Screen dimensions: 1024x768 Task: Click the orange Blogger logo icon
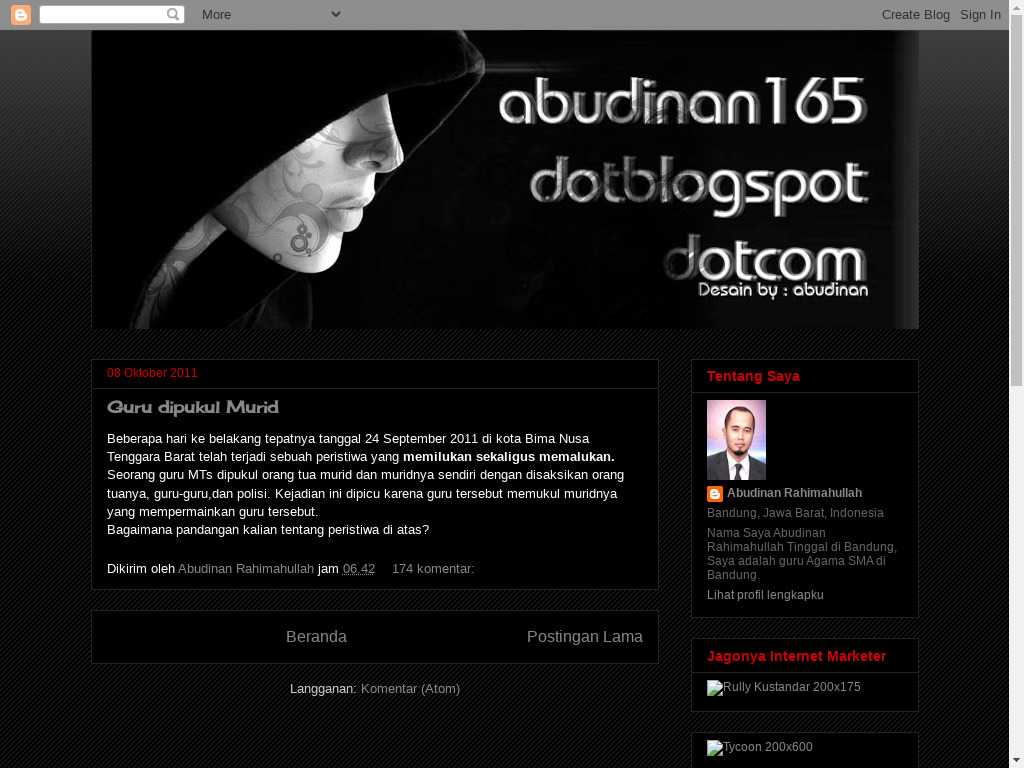click(x=20, y=14)
